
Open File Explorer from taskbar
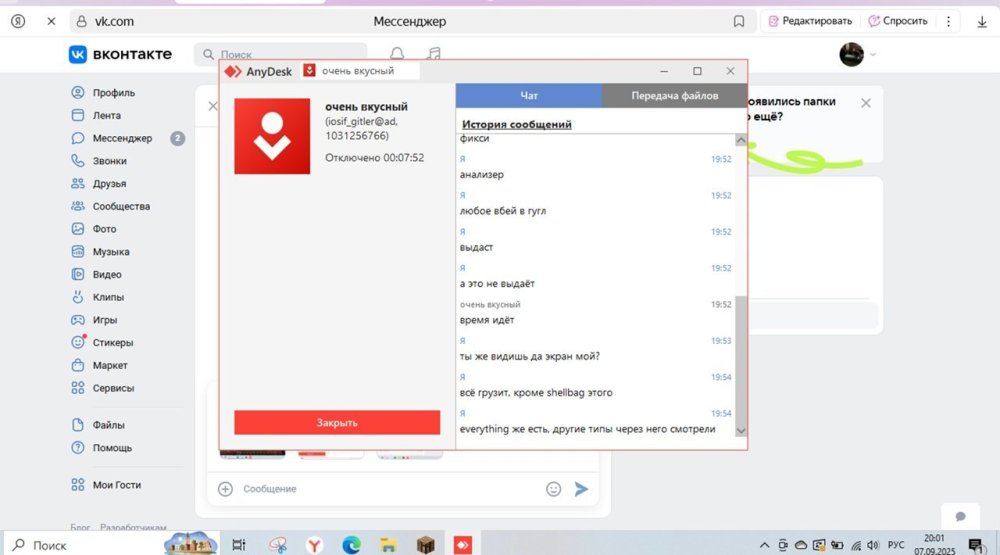(388, 545)
